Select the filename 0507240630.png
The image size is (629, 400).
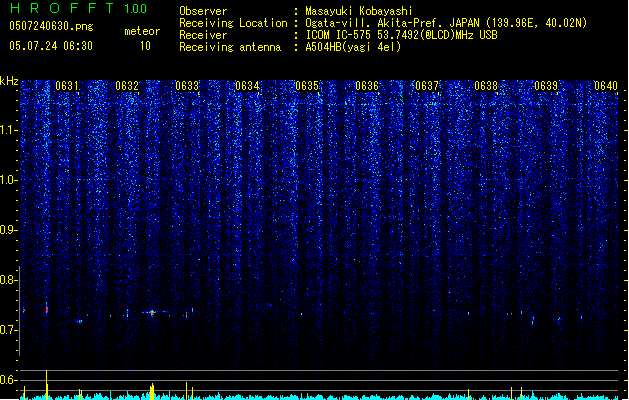[51, 26]
